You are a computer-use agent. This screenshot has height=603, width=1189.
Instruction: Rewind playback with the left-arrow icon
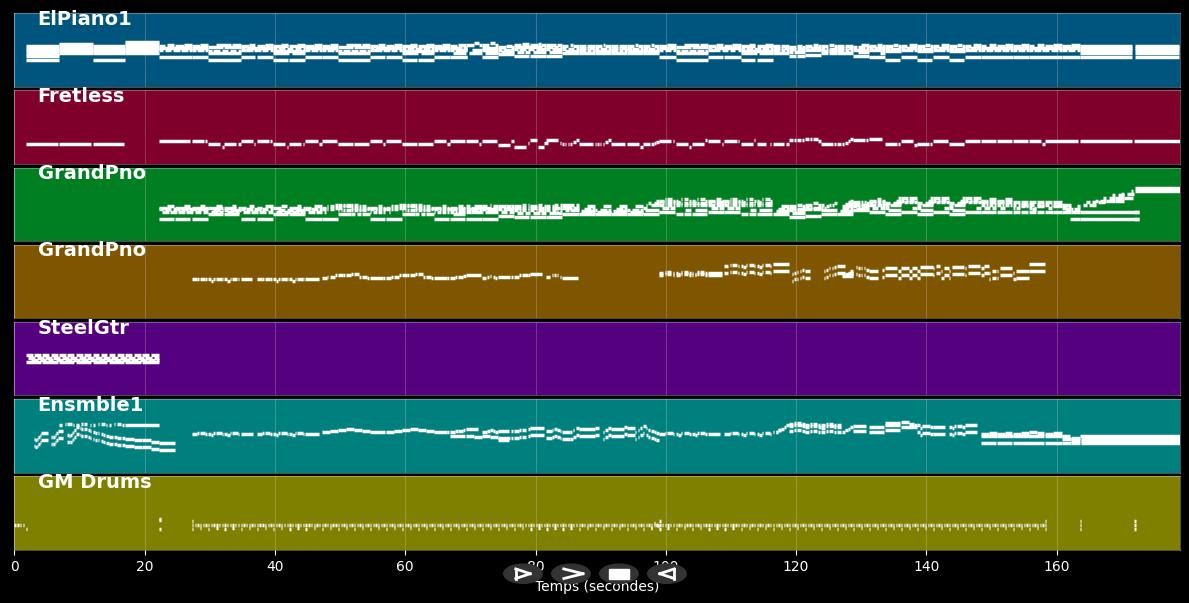coord(666,573)
